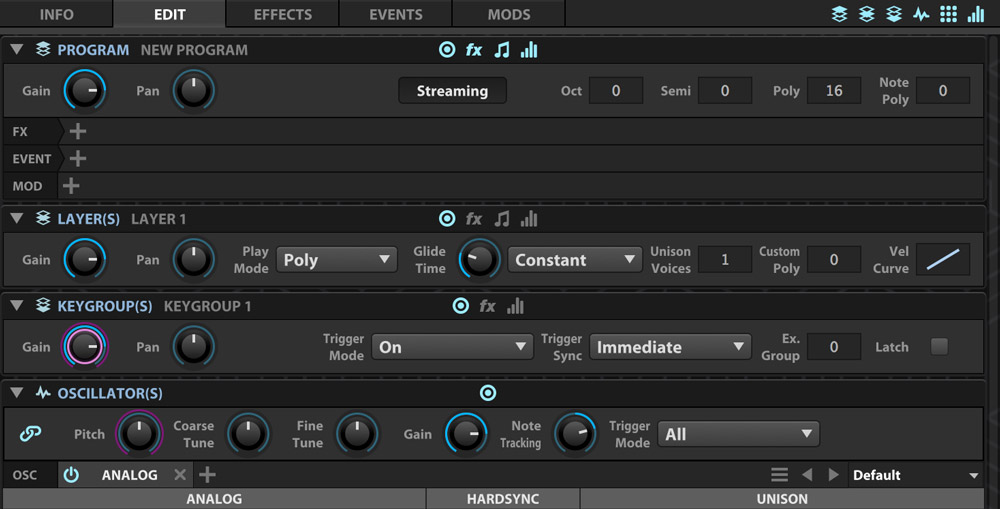Click the first layers icon in top-right toolbar
Image resolution: width=1000 pixels, height=509 pixels.
tap(839, 14)
